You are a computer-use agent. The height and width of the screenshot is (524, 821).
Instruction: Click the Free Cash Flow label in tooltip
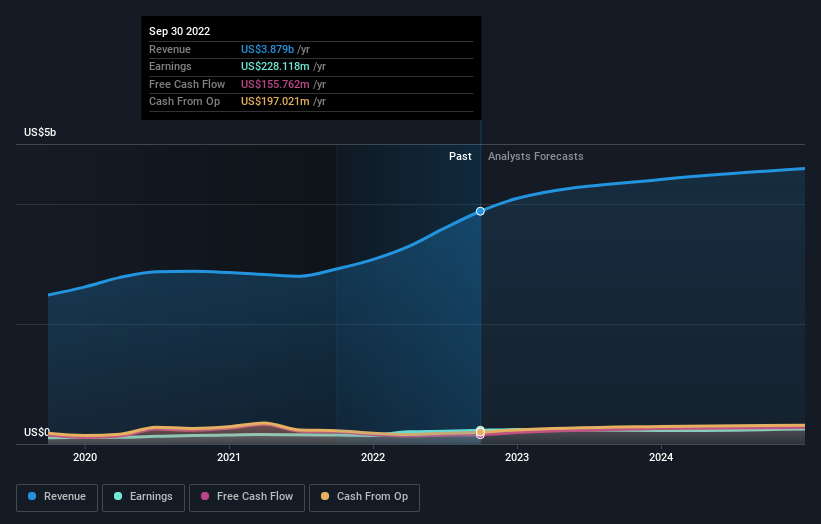click(x=187, y=84)
